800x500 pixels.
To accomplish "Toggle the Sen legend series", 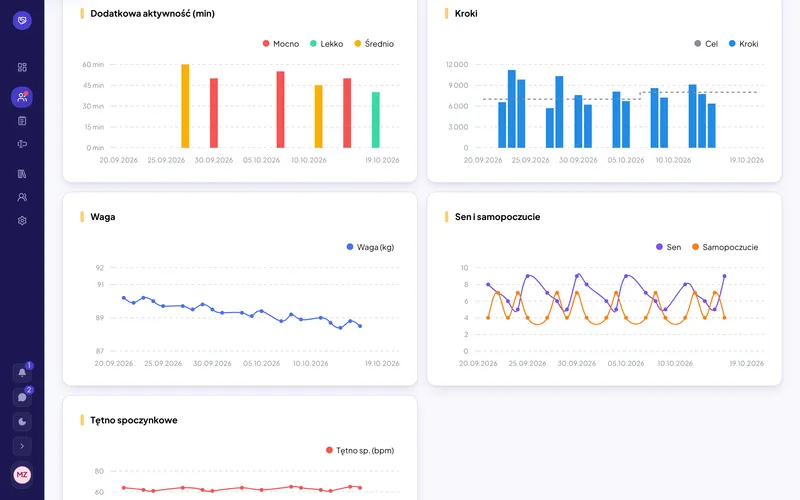I will click(x=668, y=247).
